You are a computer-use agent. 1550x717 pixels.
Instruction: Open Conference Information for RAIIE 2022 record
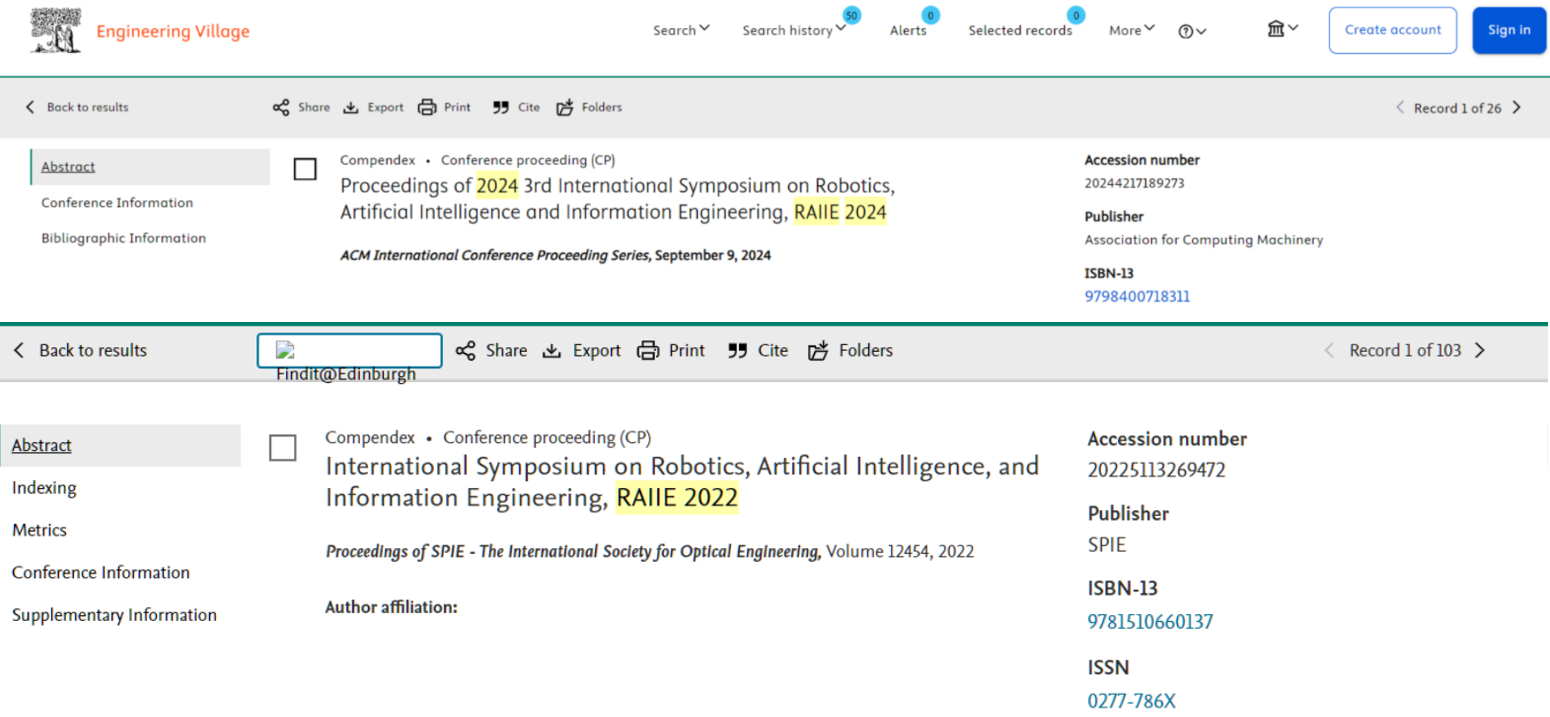[101, 572]
